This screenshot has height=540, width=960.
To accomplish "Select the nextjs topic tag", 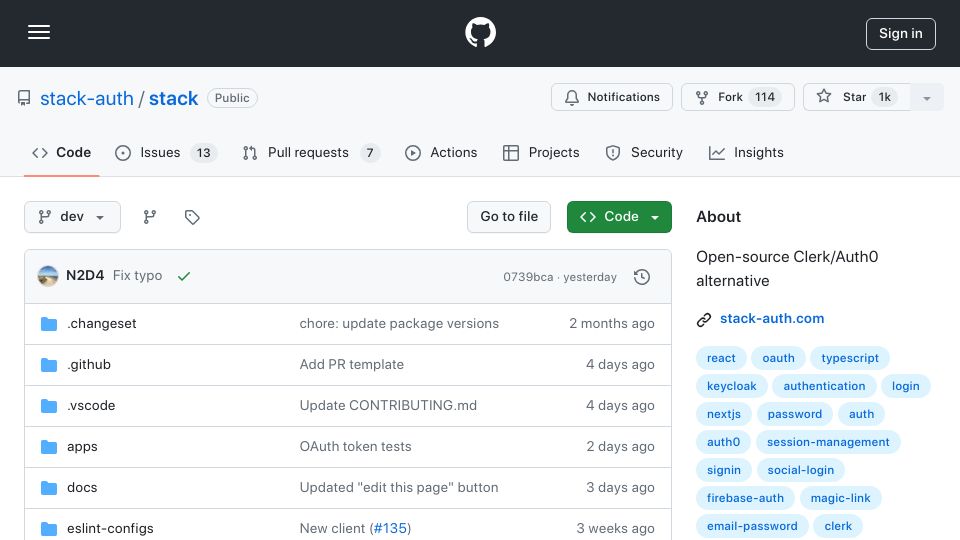I will coord(724,414).
